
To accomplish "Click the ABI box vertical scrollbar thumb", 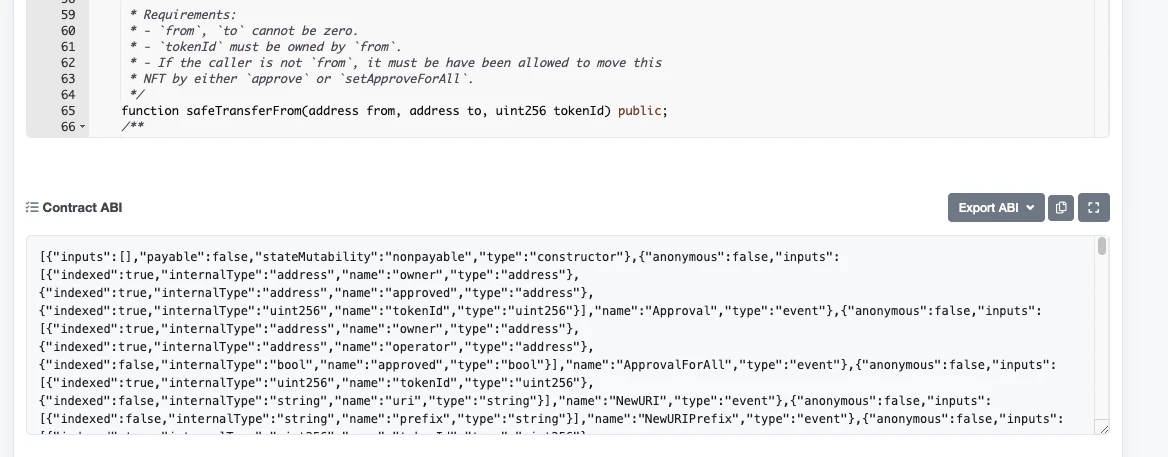I will point(1102,246).
